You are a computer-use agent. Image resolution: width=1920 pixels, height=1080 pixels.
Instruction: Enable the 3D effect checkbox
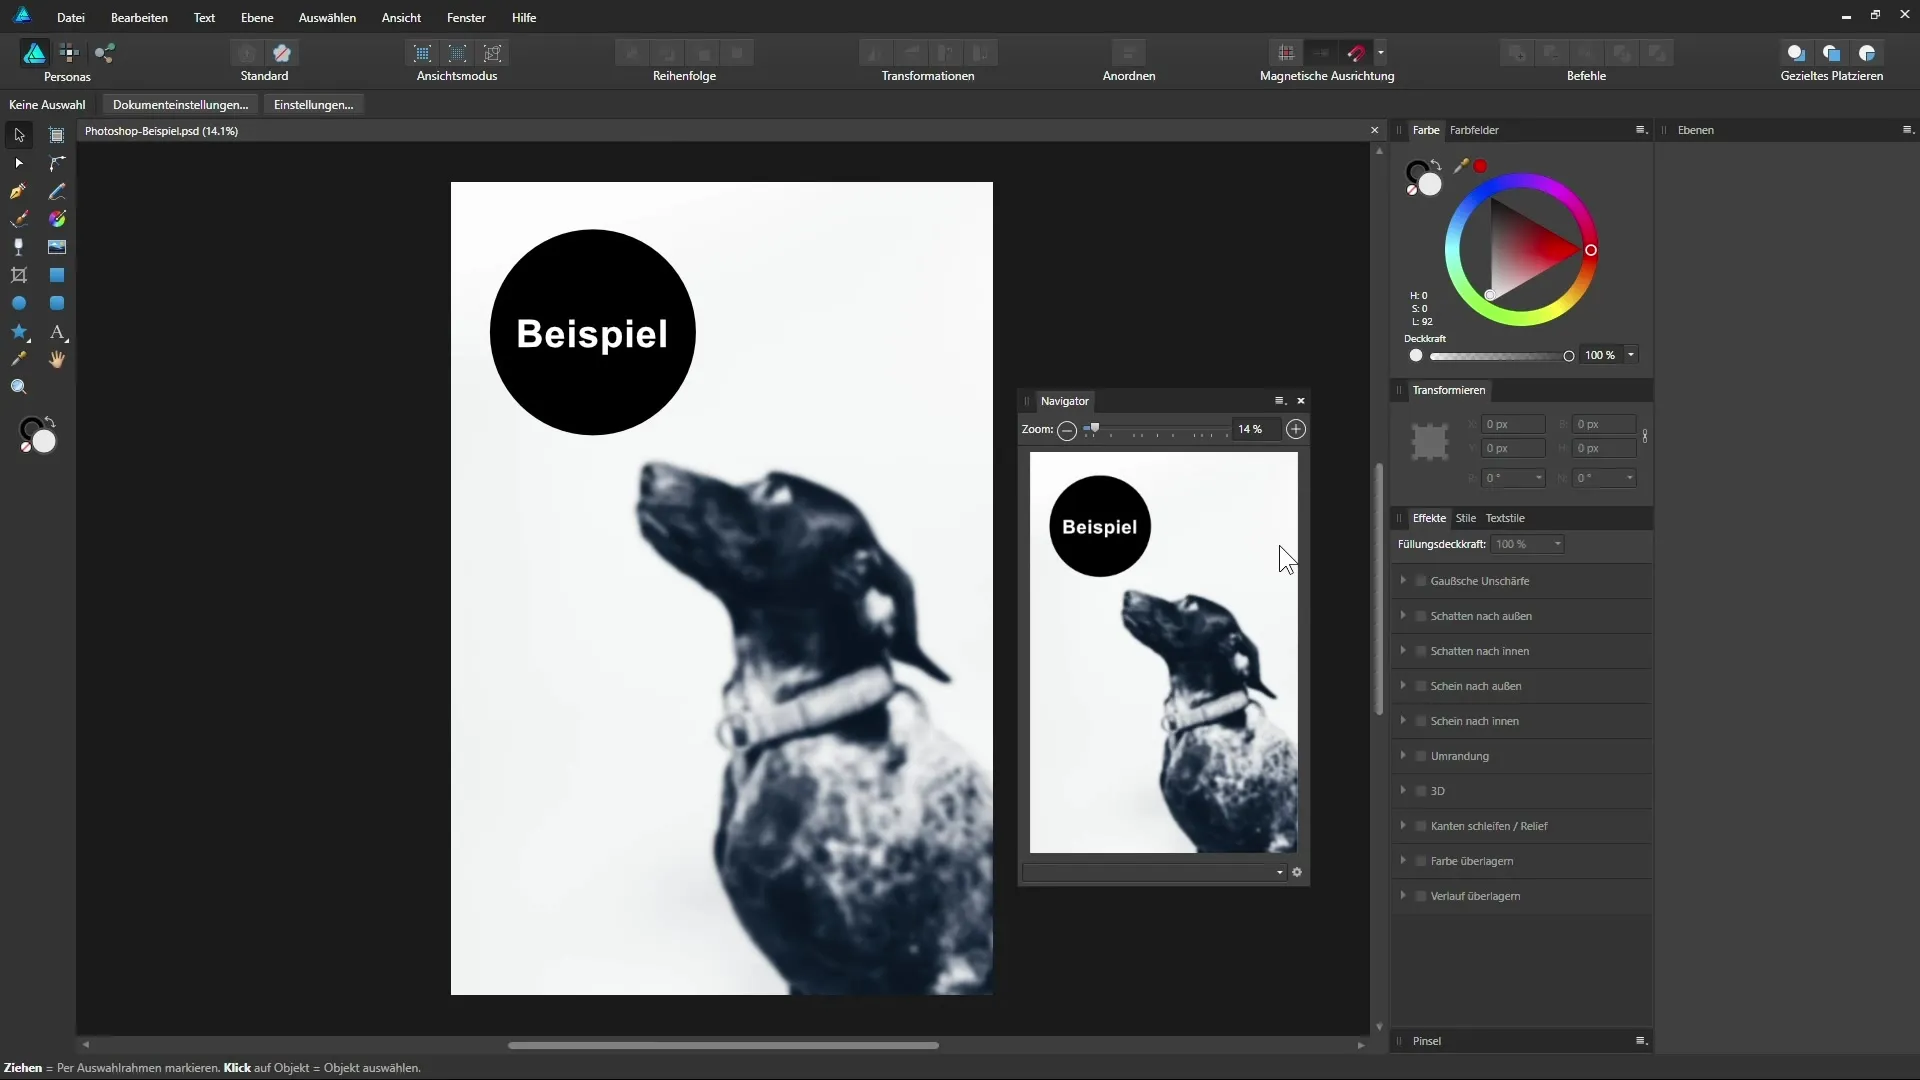pos(1420,791)
